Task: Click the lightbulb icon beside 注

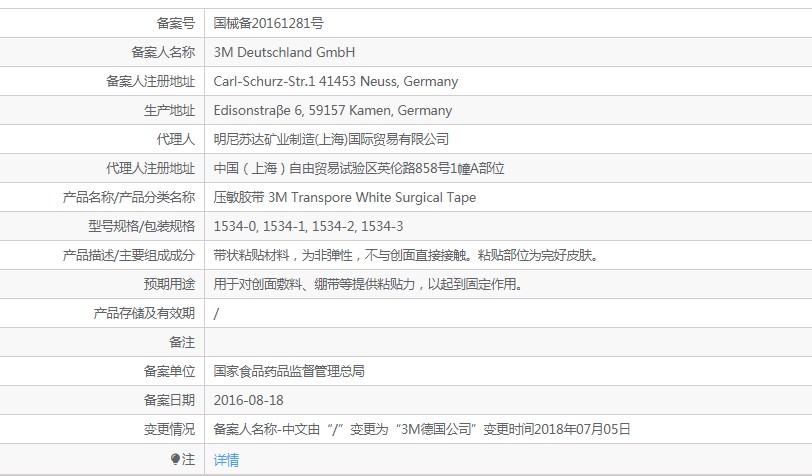Action: tap(175, 459)
